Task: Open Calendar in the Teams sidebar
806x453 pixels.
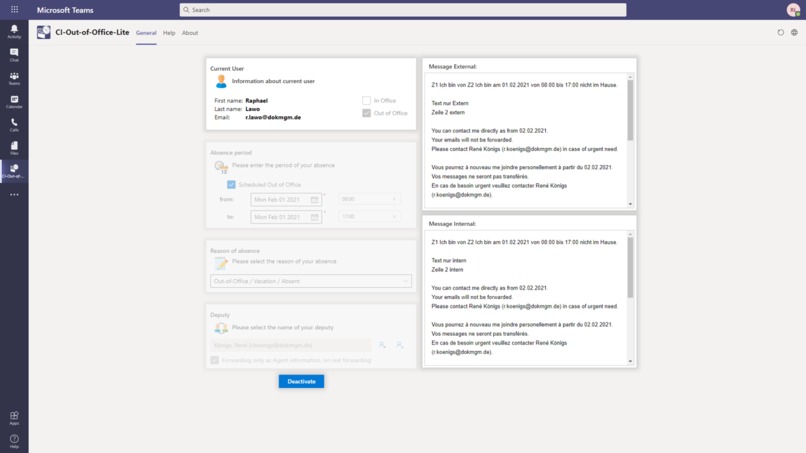Action: [x=14, y=101]
